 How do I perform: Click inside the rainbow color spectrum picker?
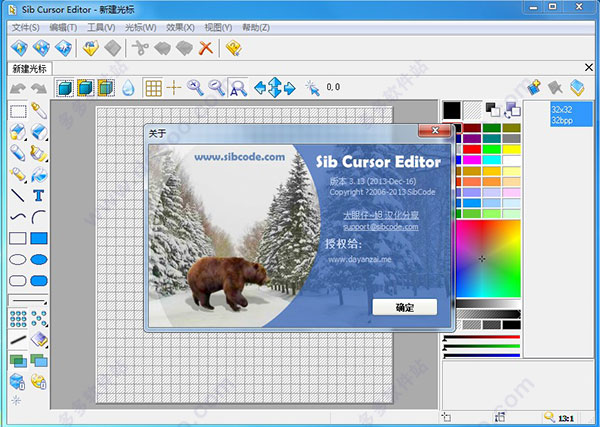click(488, 259)
